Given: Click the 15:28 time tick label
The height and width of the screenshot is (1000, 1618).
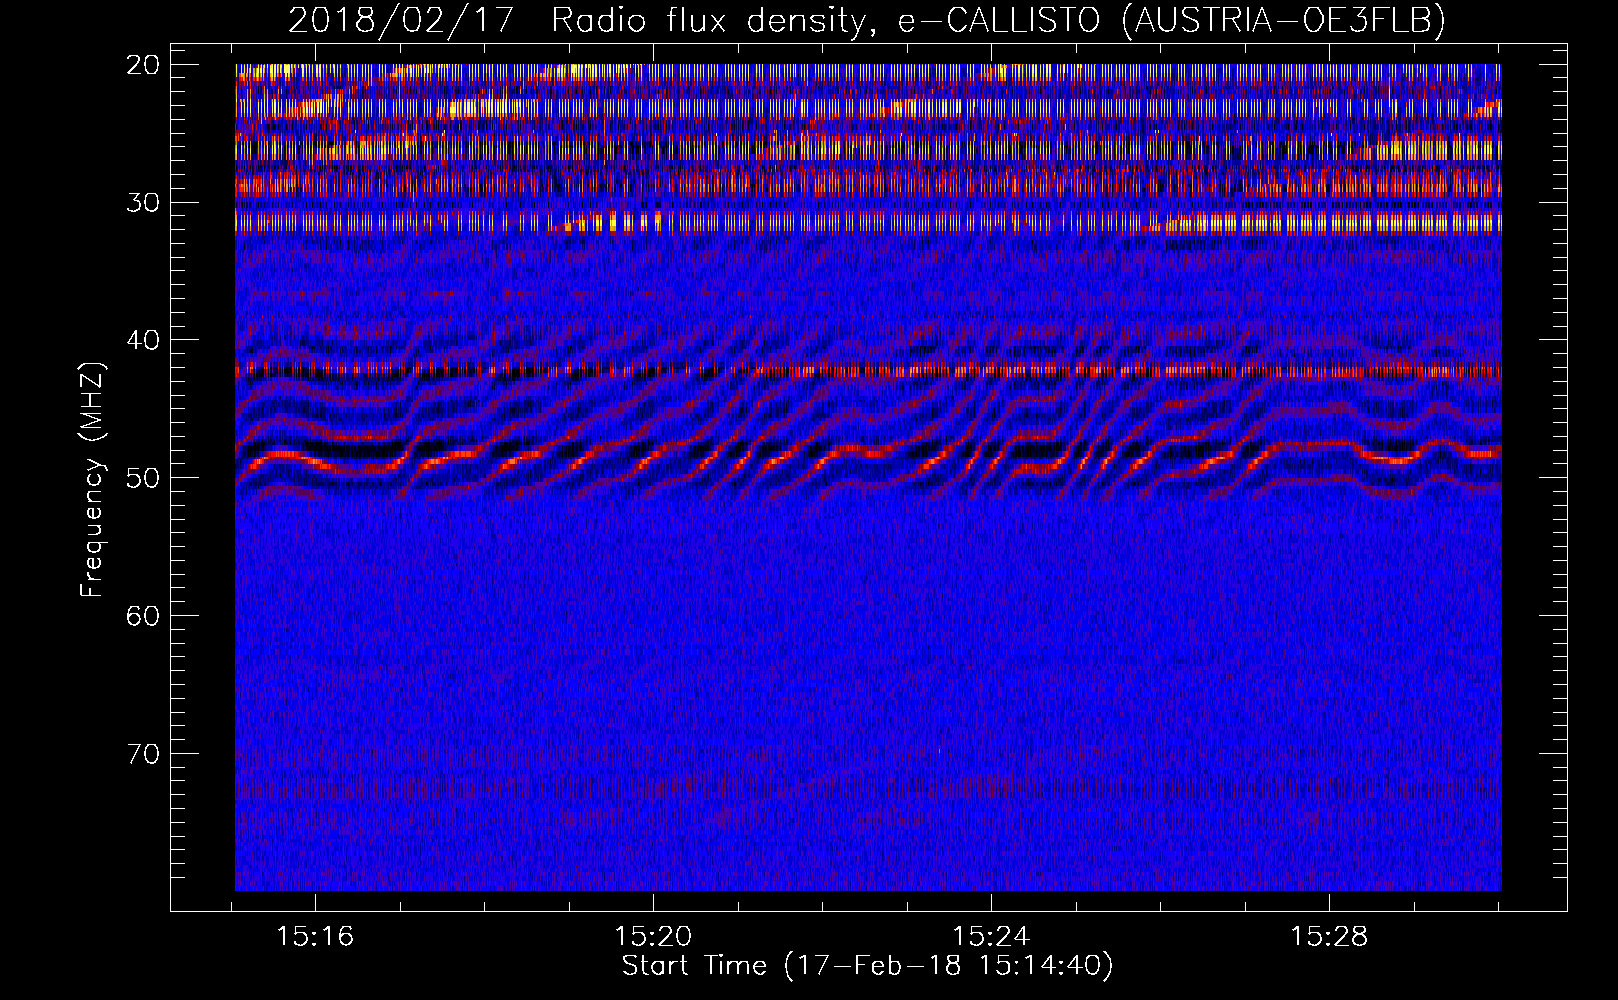Looking at the screenshot, I should tap(1329, 937).
